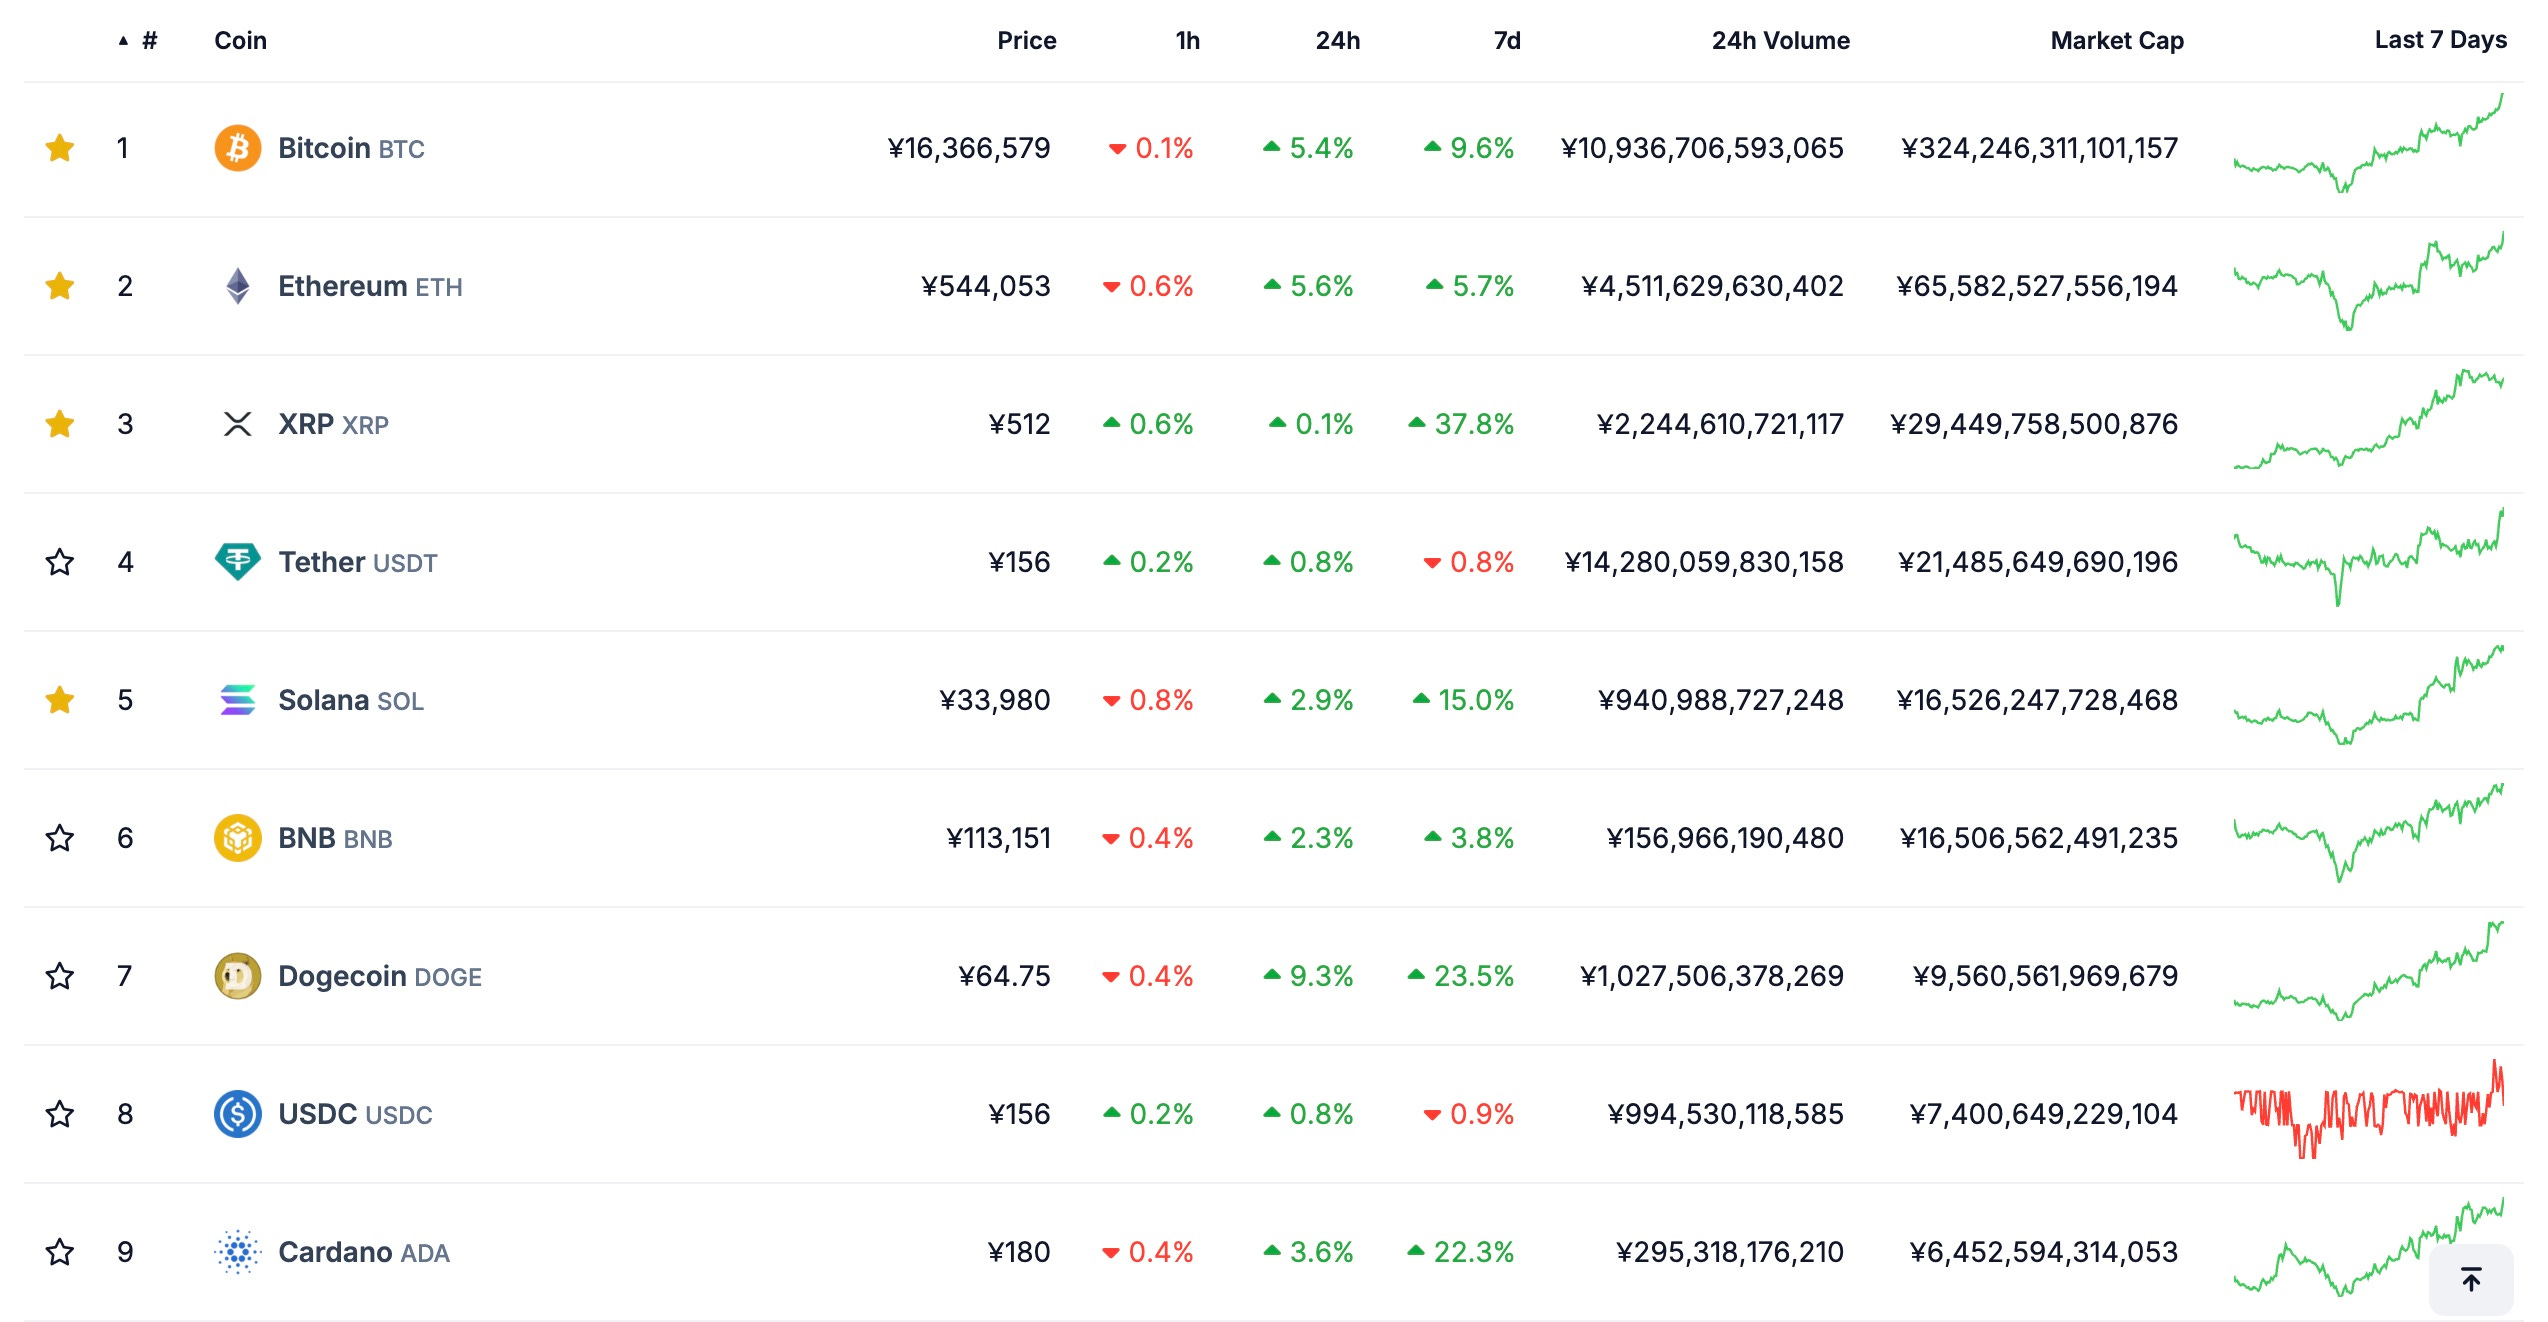Click Dogecoin price ¥64.75
2548x1322 pixels.
[x=1004, y=976]
